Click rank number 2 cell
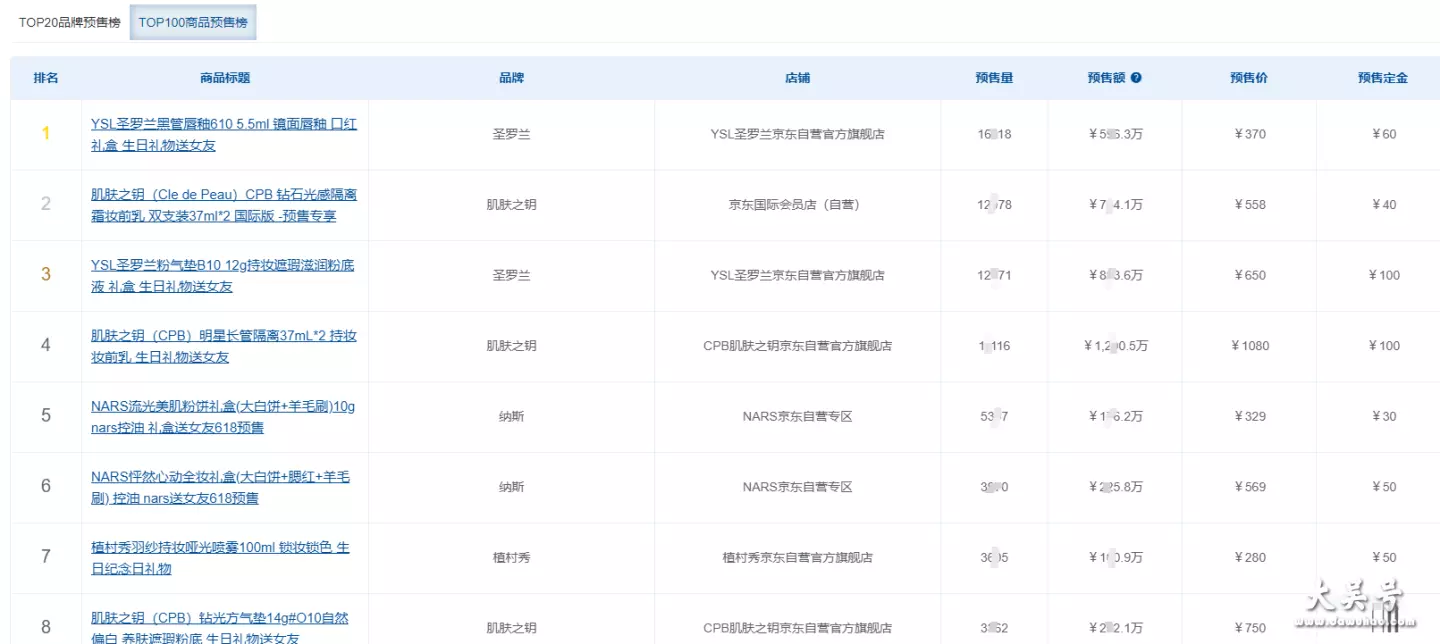 point(46,204)
